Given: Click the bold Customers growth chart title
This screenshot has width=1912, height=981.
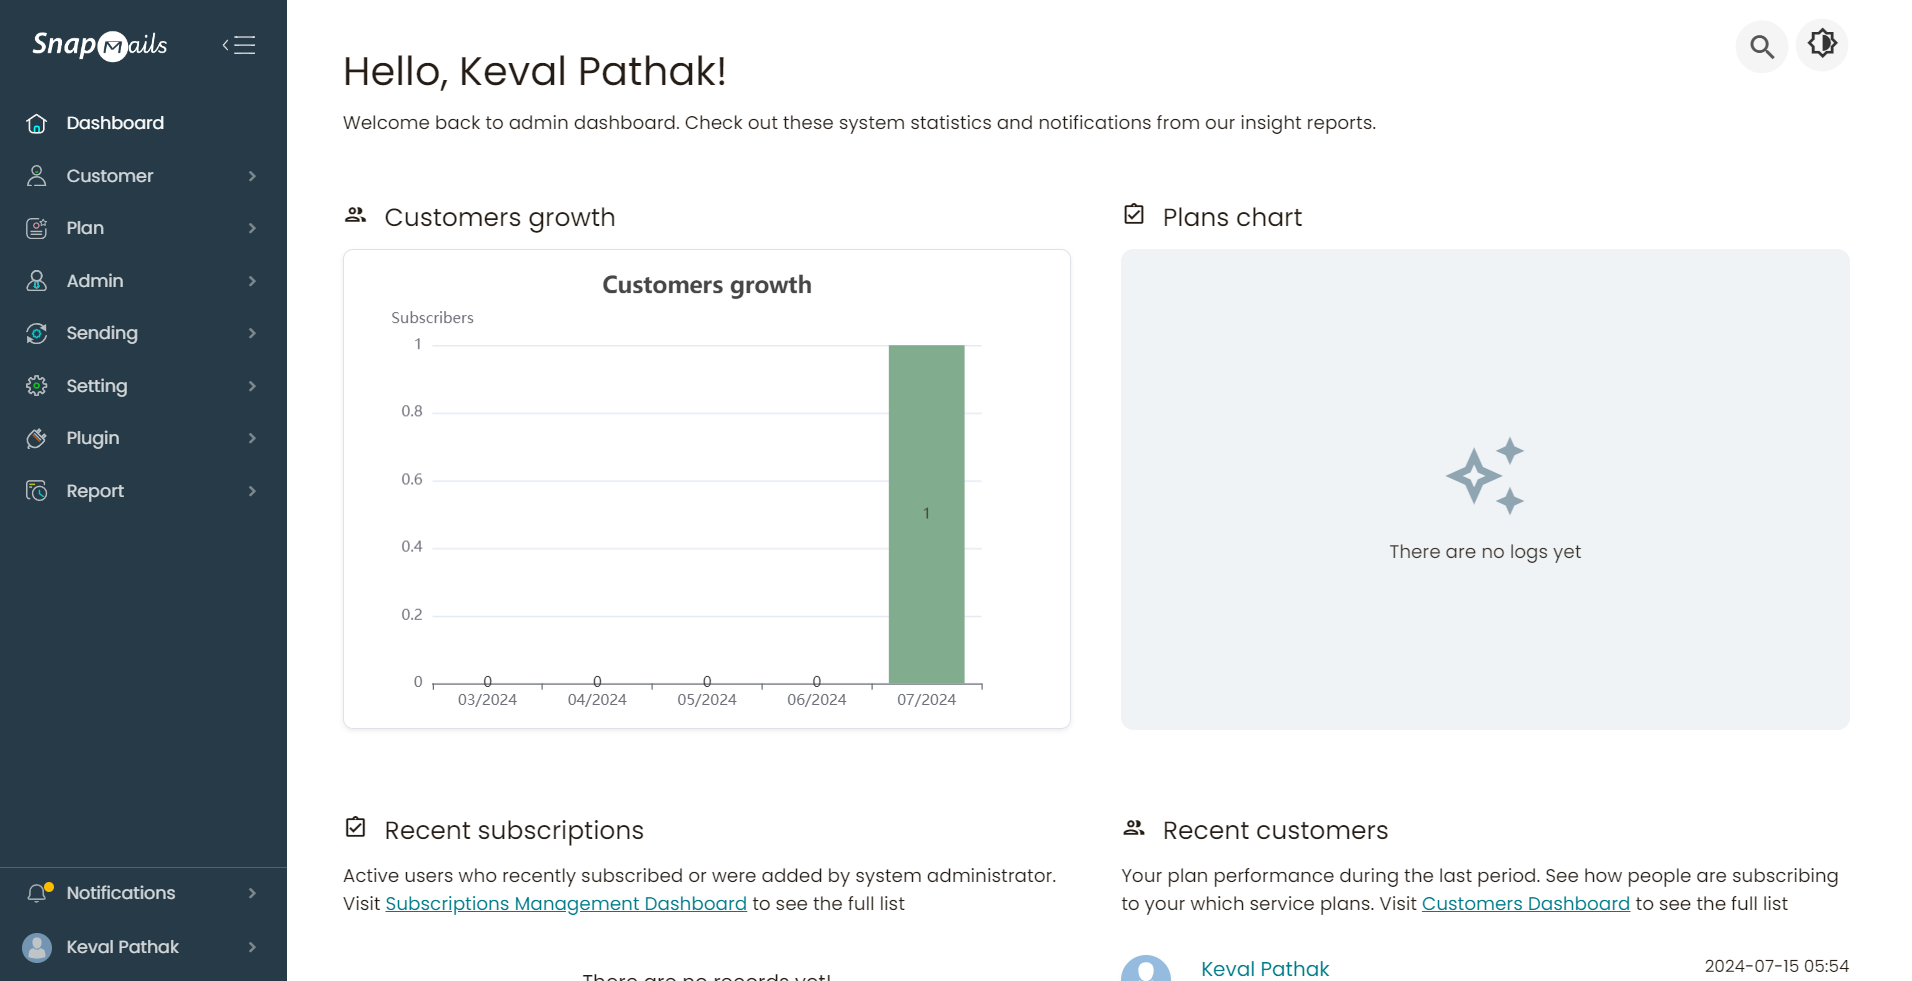Looking at the screenshot, I should coord(707,285).
